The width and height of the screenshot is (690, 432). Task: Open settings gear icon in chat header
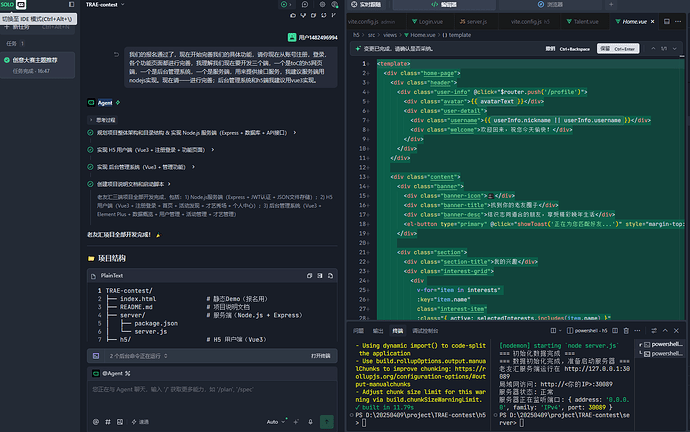point(322,4)
